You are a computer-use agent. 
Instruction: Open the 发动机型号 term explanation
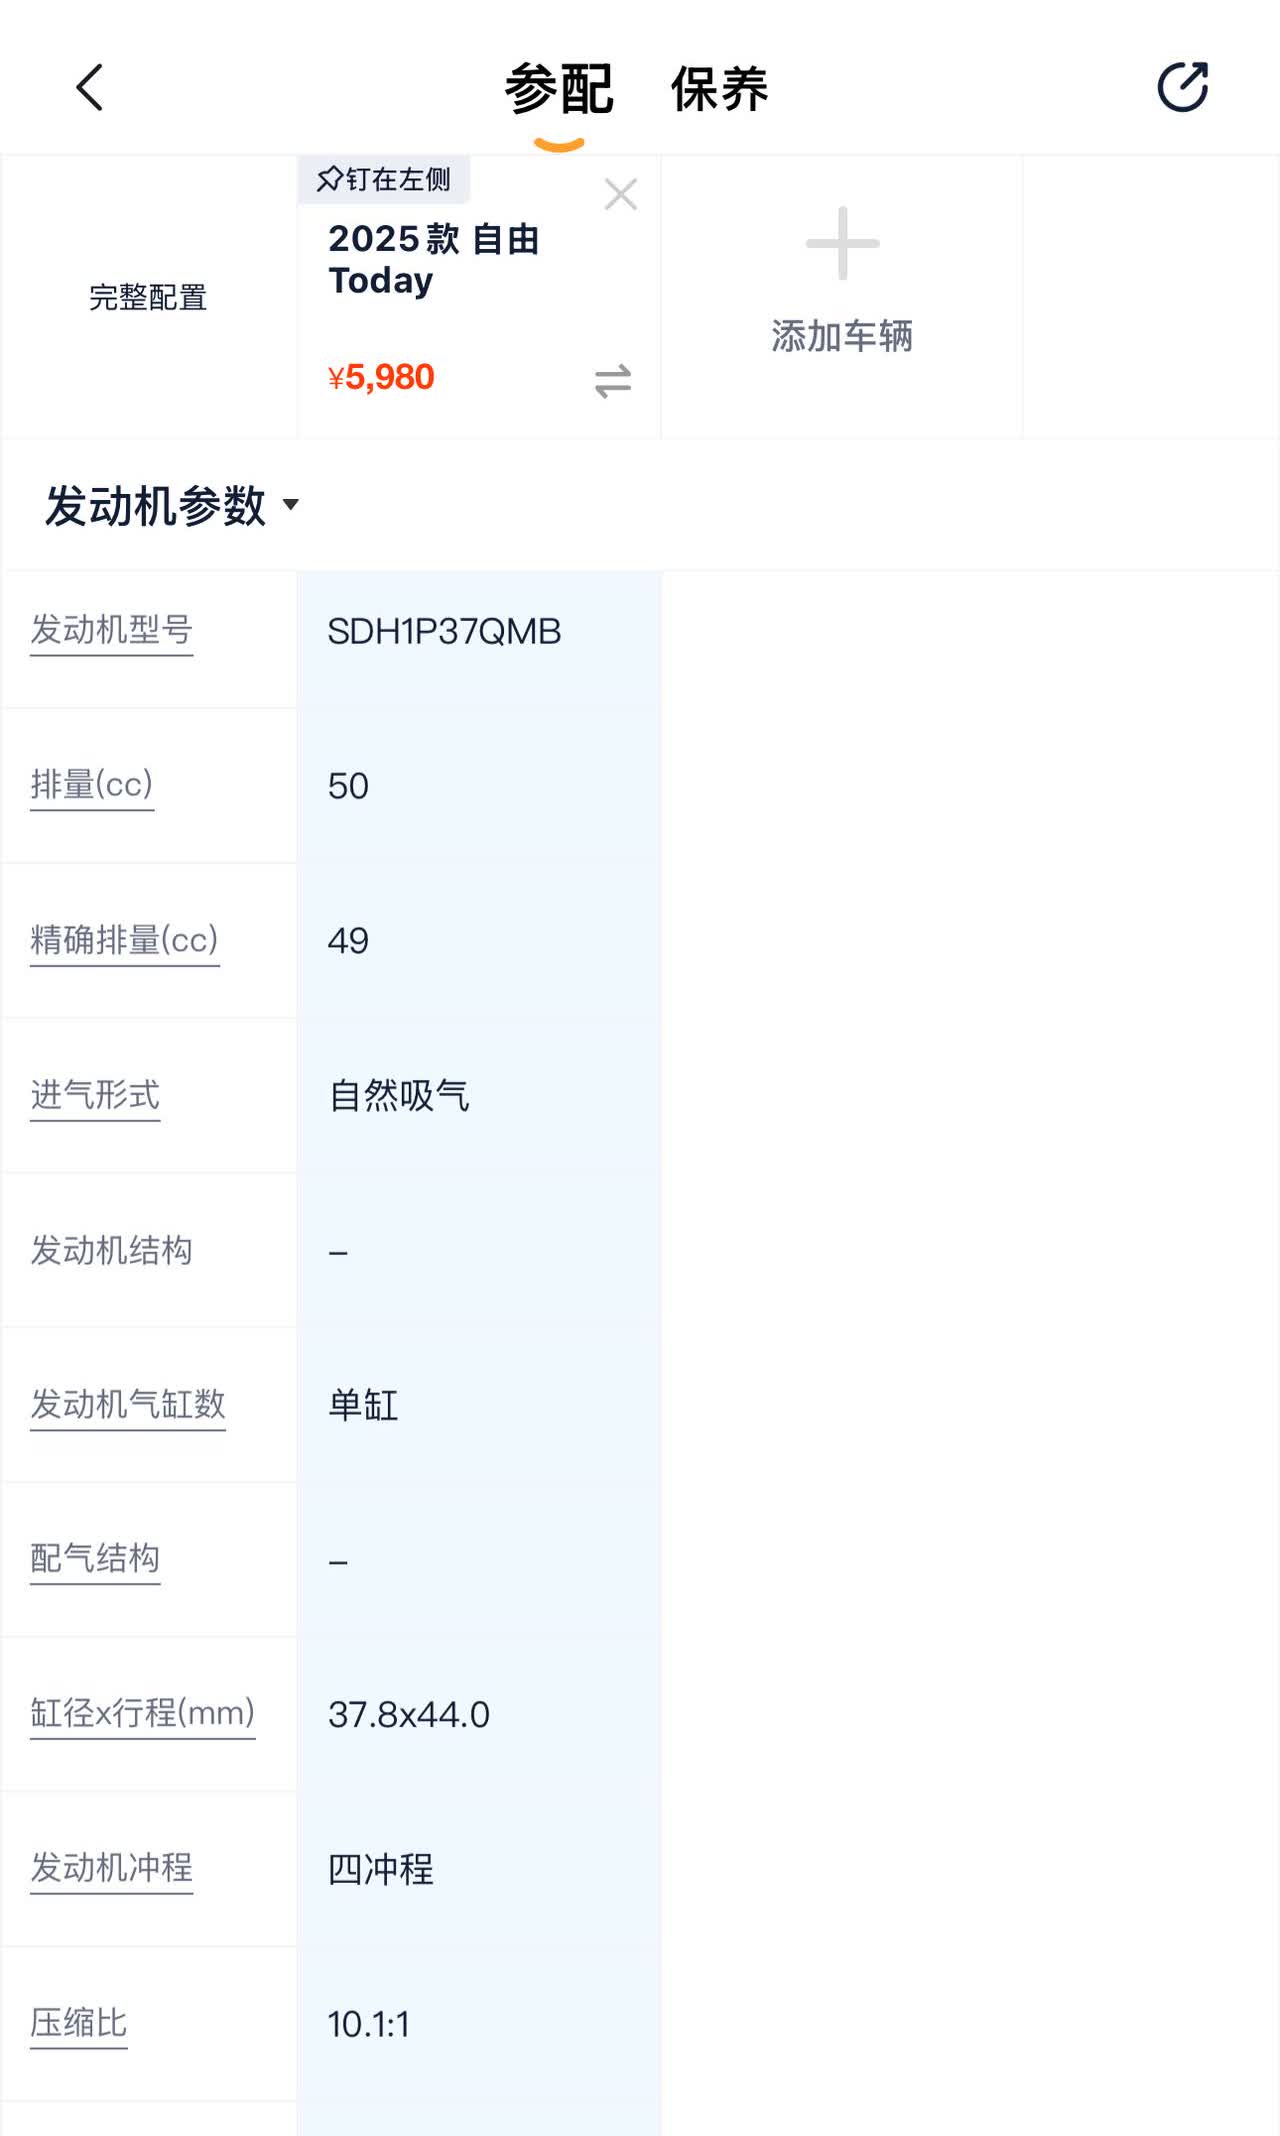[x=111, y=630]
